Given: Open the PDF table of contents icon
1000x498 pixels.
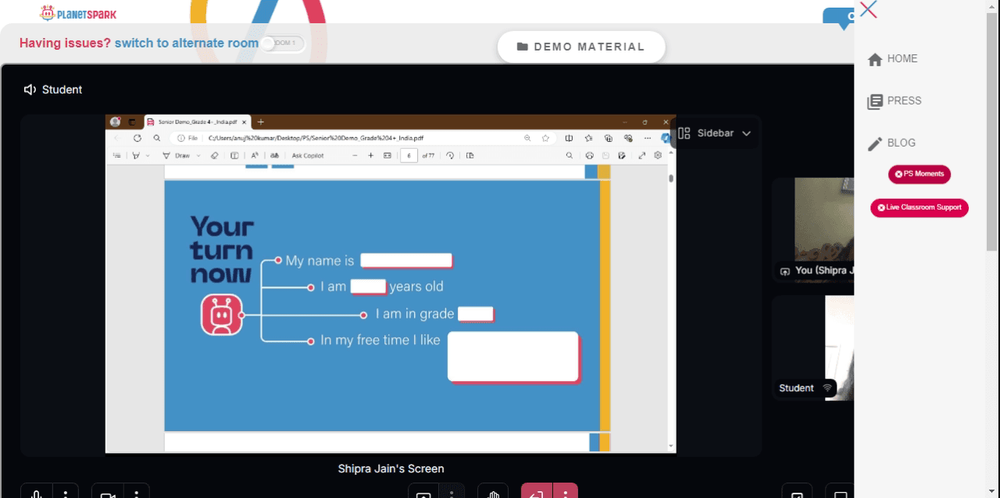Looking at the screenshot, I should [x=117, y=156].
